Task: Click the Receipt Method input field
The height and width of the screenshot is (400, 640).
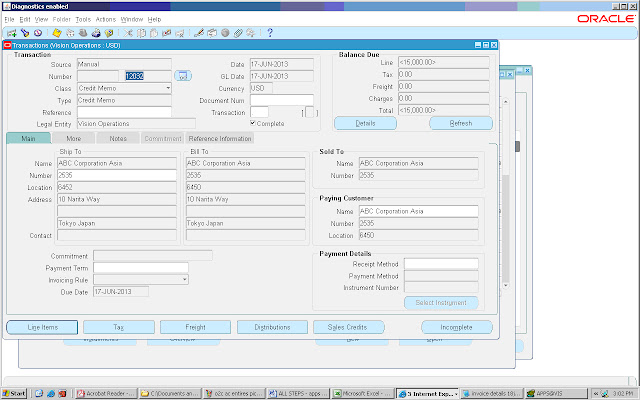Action: click(x=441, y=264)
